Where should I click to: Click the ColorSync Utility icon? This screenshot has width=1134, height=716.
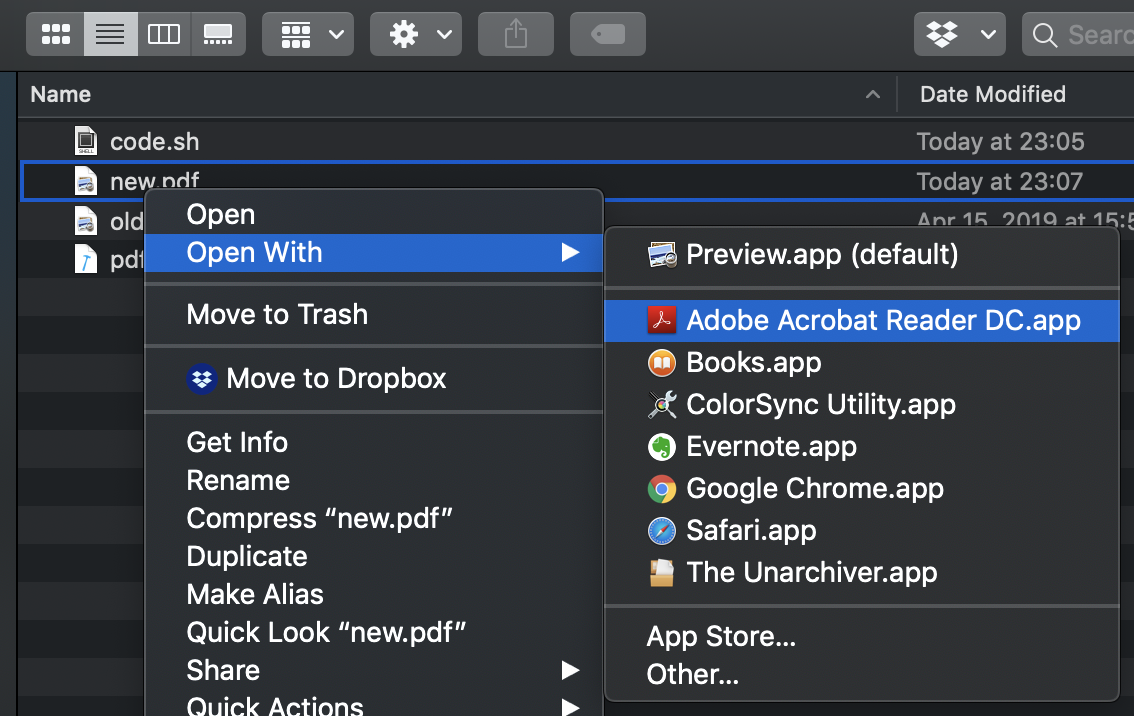(662, 405)
